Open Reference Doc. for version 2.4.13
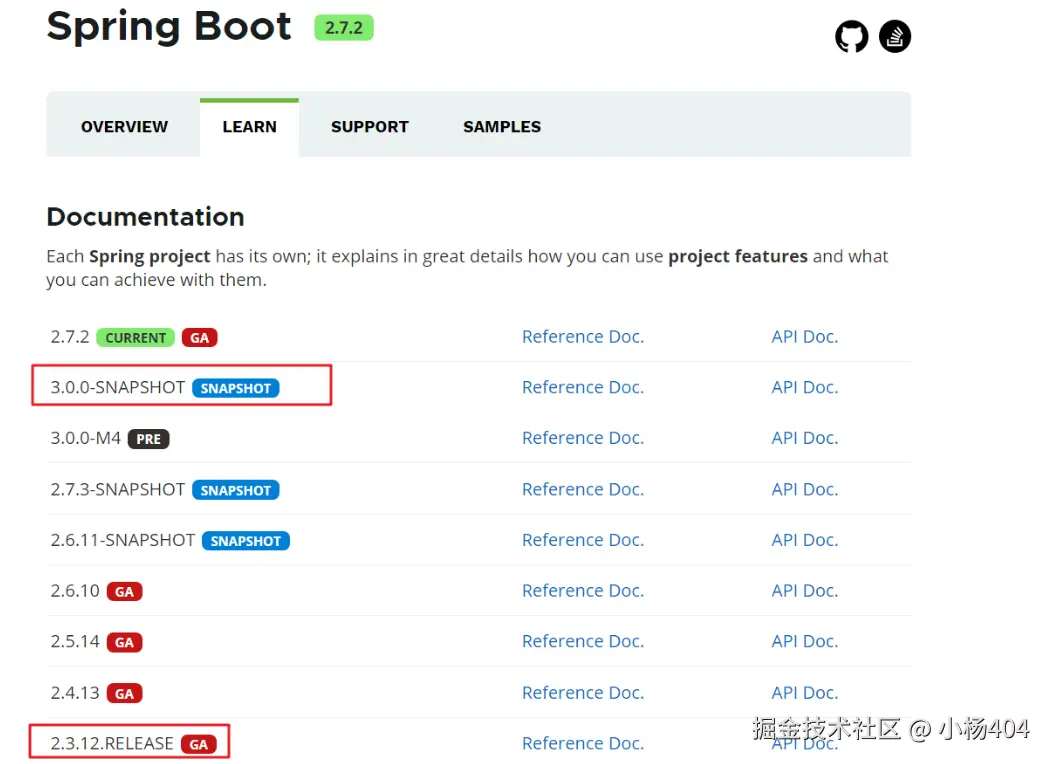 (x=582, y=692)
